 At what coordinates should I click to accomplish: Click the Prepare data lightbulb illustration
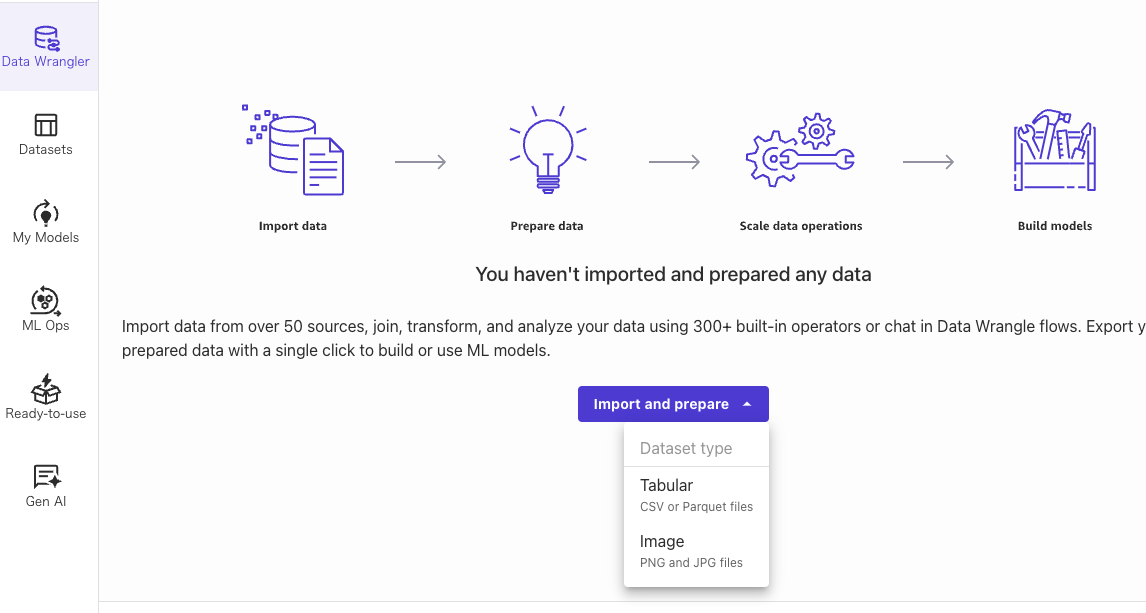point(547,150)
